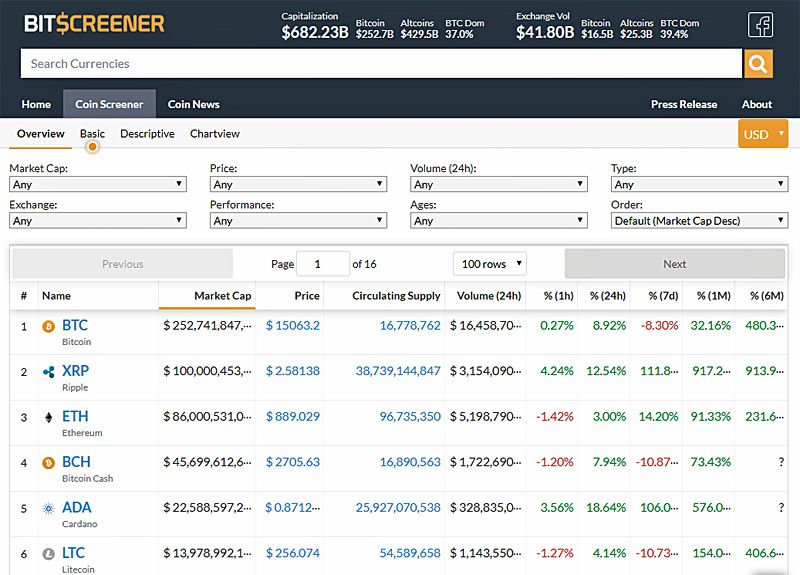Click Bitcoin Cash price $ 2705.63

point(293,462)
